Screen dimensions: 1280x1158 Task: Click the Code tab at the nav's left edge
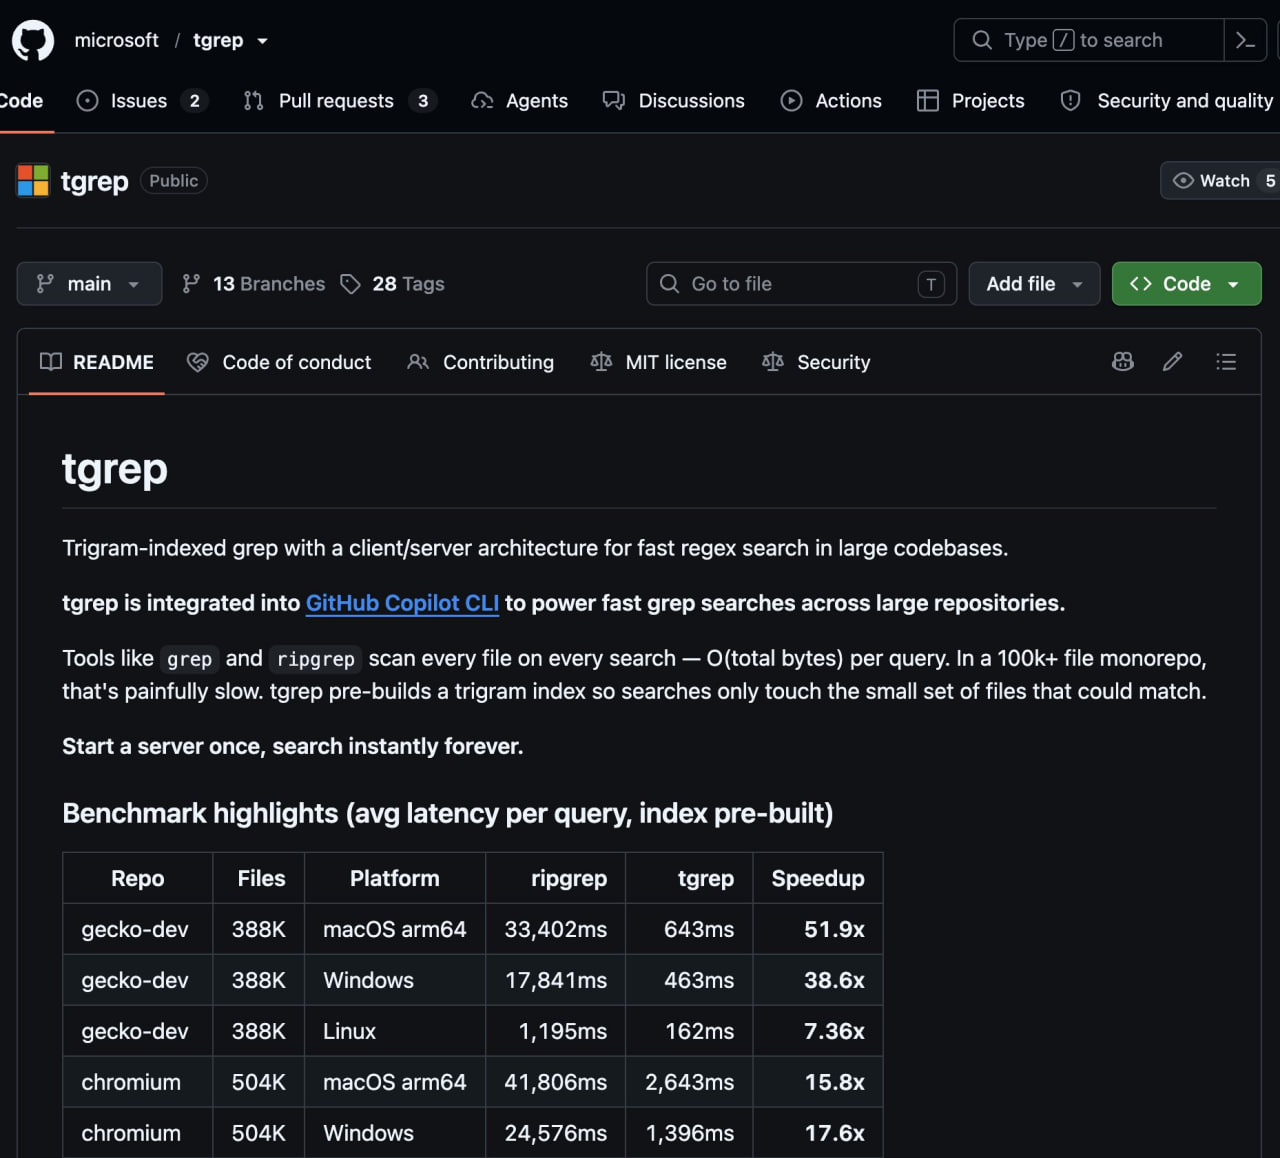pyautogui.click(x=21, y=101)
